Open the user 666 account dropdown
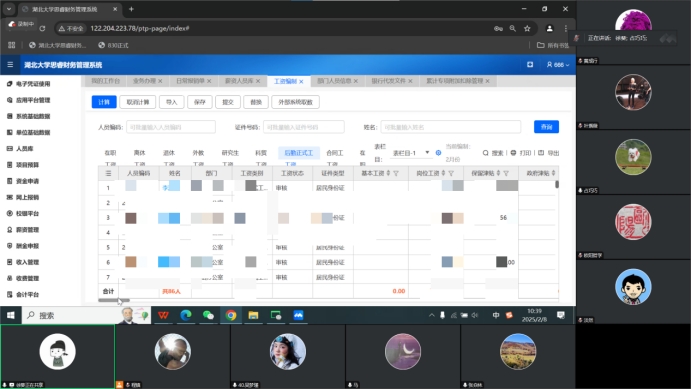Screen dimensions: 692x389 [558, 65]
